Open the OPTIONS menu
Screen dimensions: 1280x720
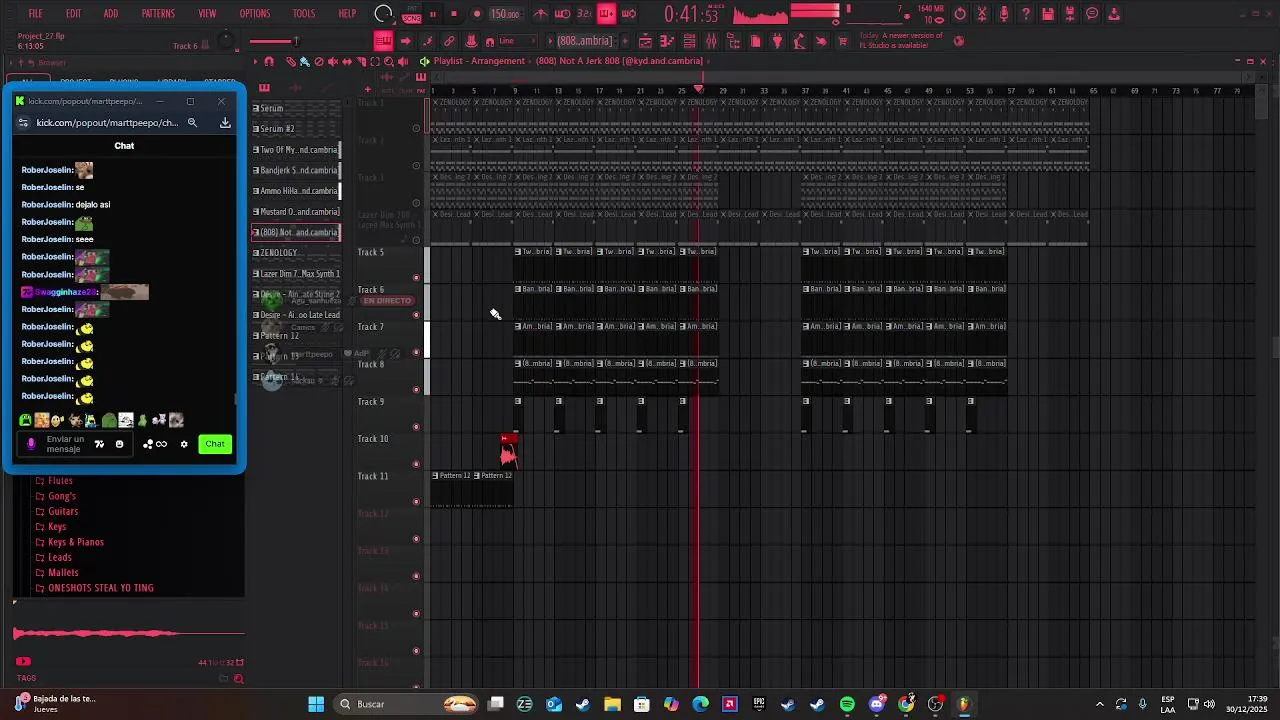[x=255, y=14]
